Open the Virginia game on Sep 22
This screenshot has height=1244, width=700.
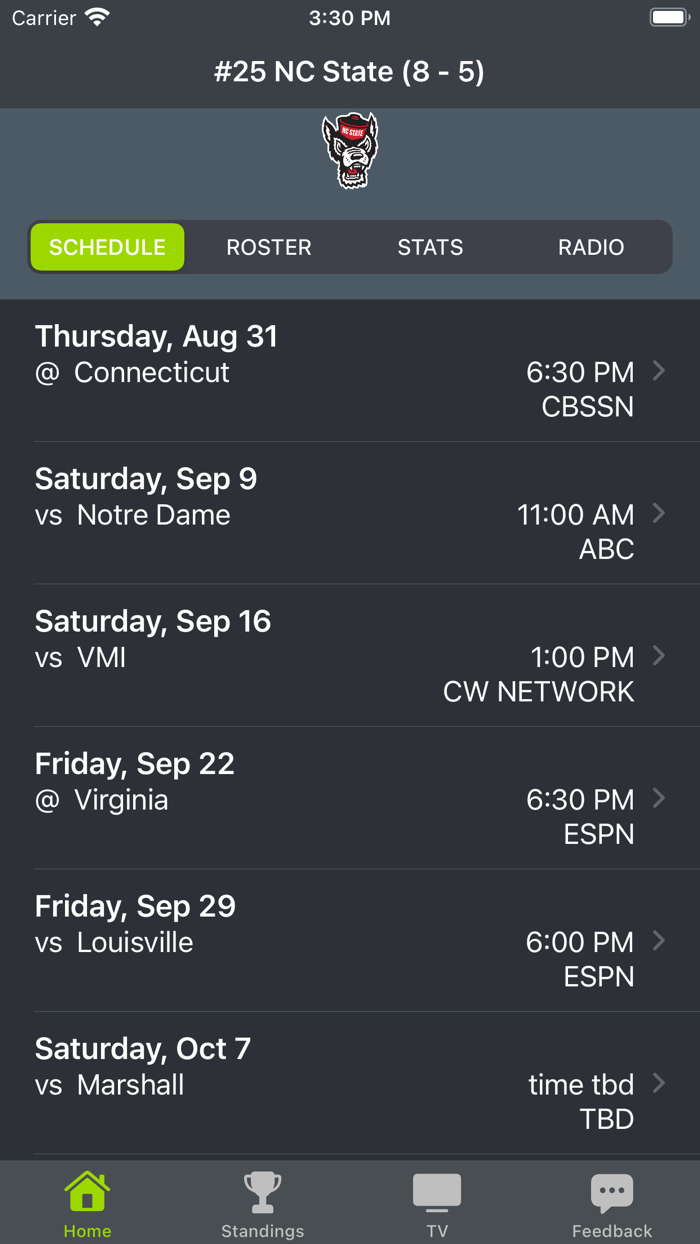[x=350, y=799]
